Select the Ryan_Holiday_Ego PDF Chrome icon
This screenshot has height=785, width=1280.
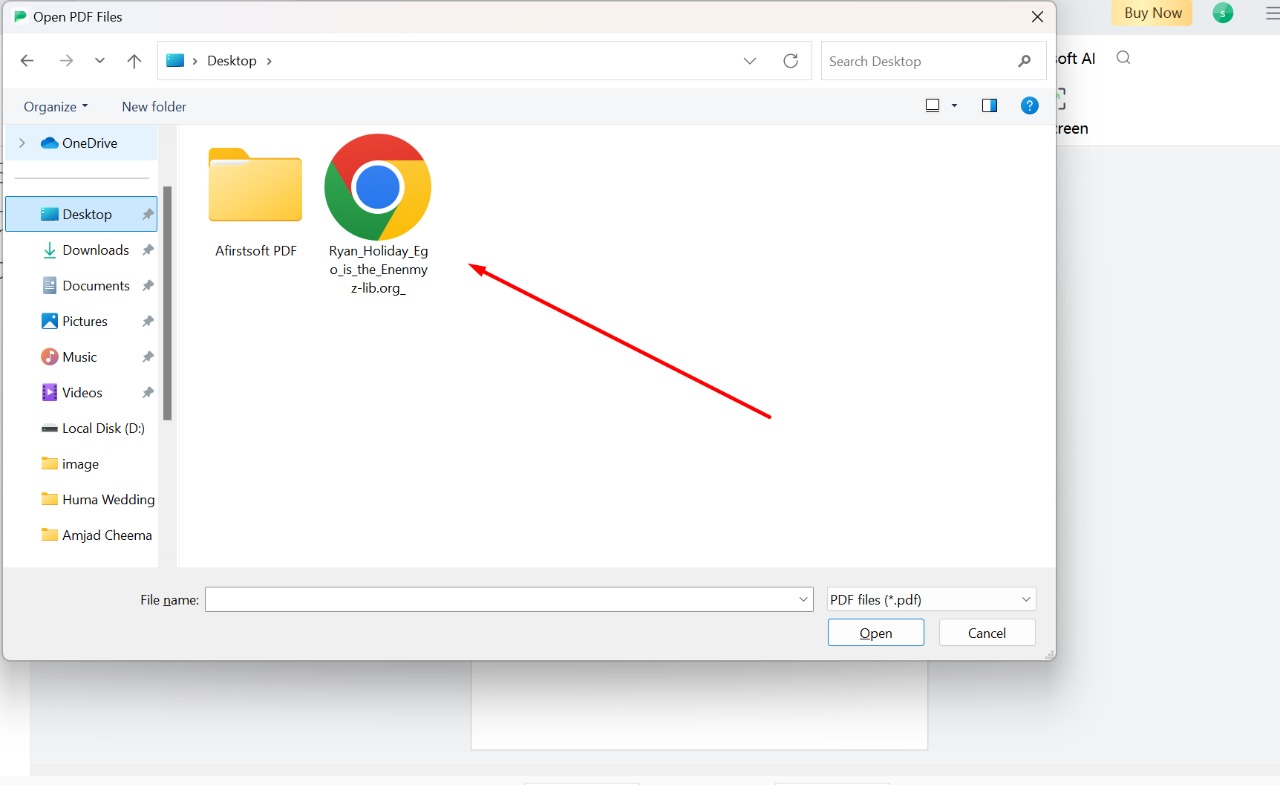click(378, 187)
